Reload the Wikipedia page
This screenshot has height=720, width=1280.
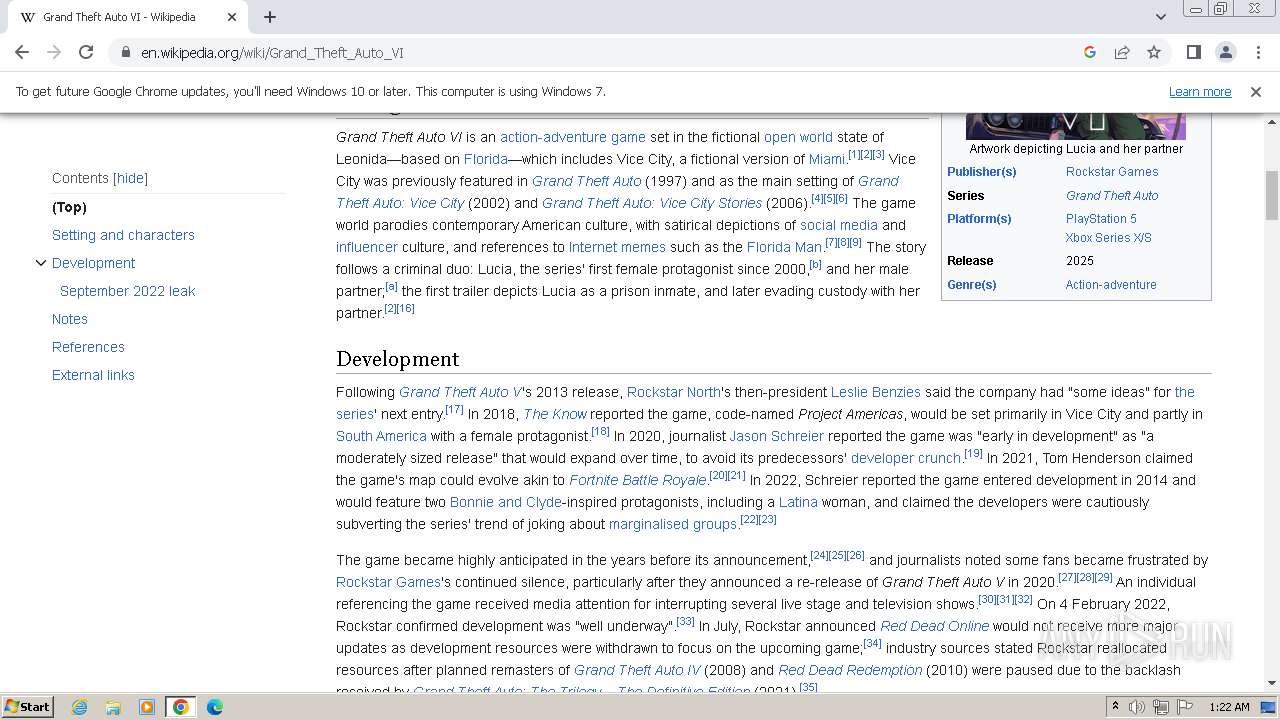[86, 52]
